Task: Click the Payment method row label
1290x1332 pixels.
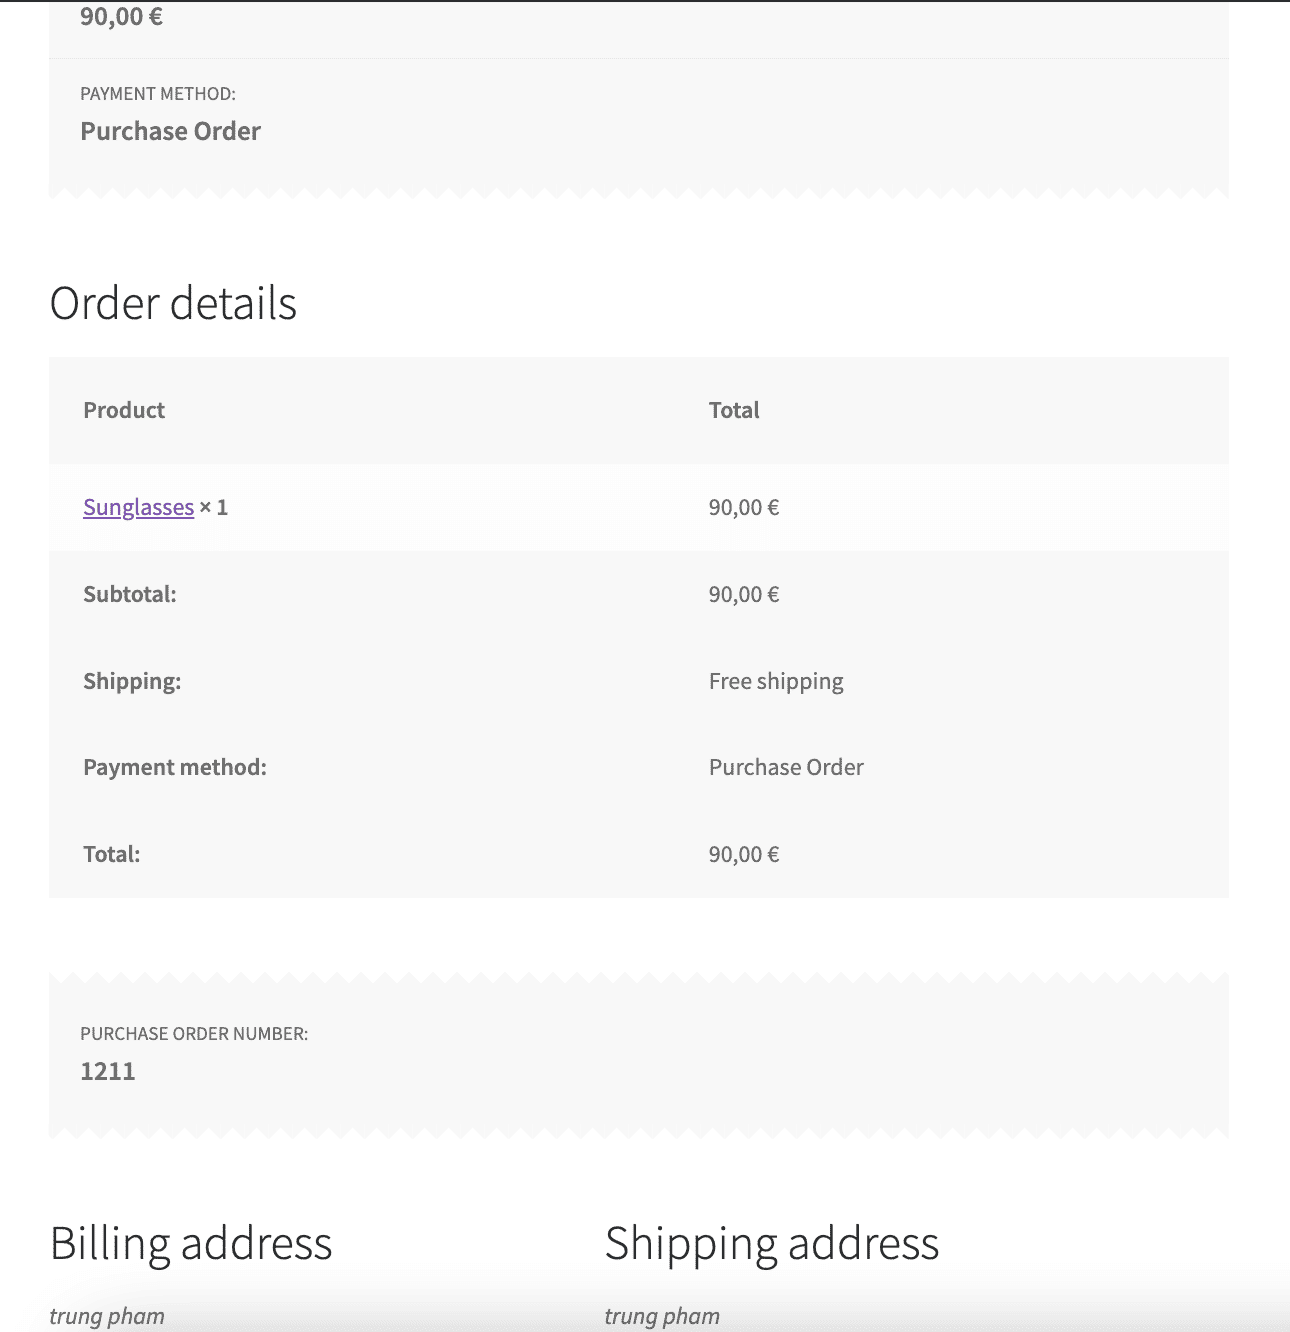Action: (174, 766)
